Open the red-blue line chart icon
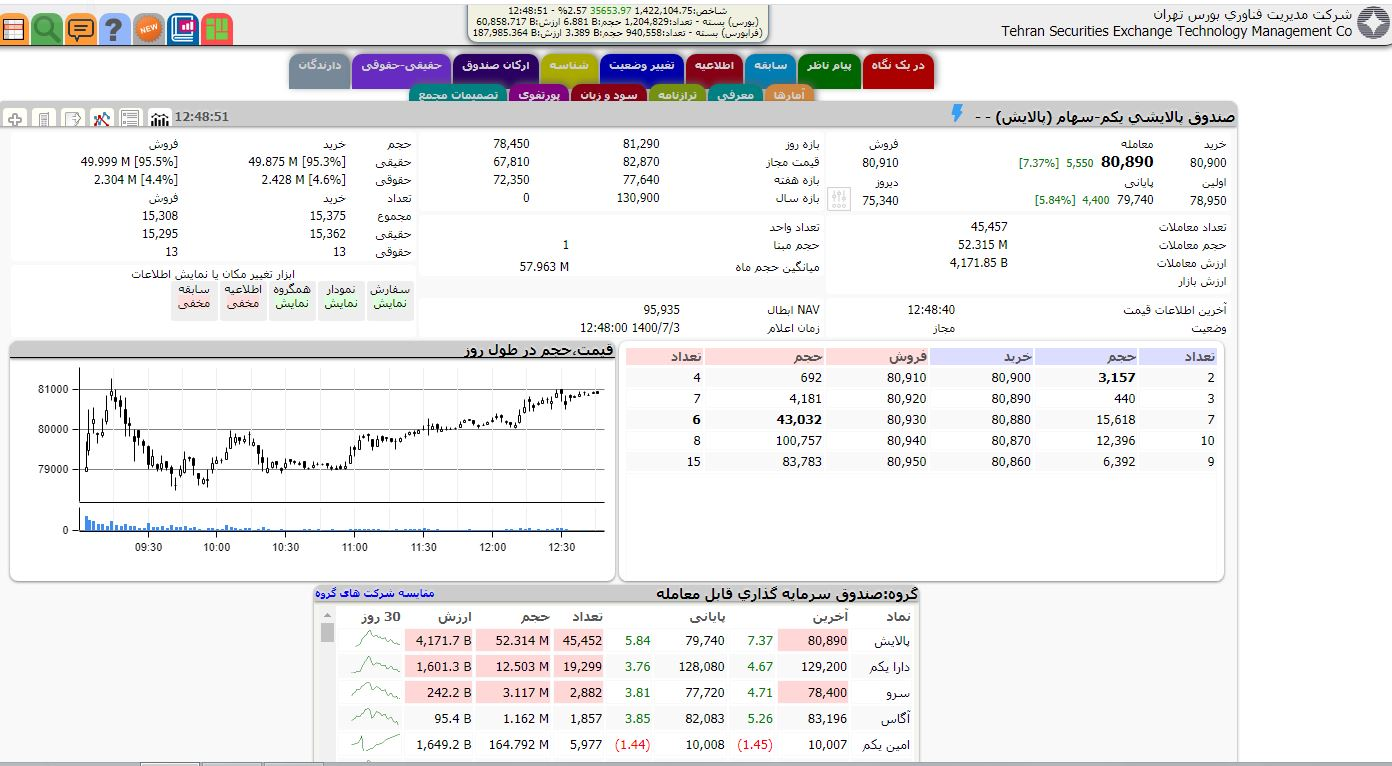The image size is (1392, 766). click(101, 119)
